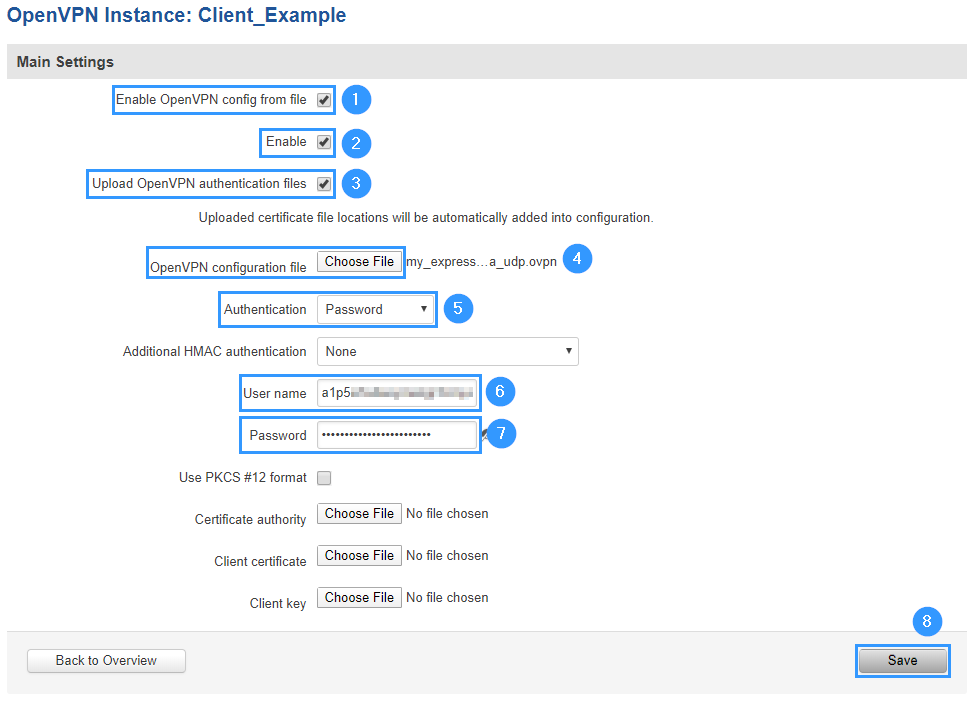This screenshot has width=975, height=705.
Task: Click the numbered step 1 badge
Action: [356, 100]
